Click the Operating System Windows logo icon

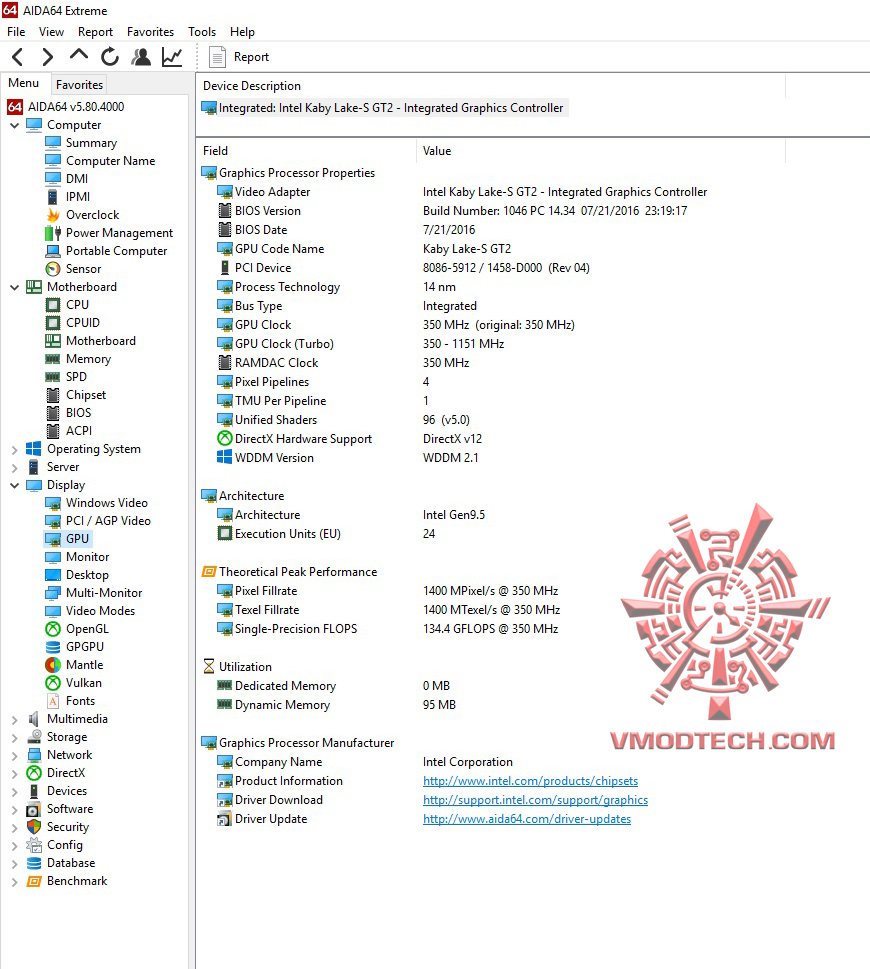34,449
